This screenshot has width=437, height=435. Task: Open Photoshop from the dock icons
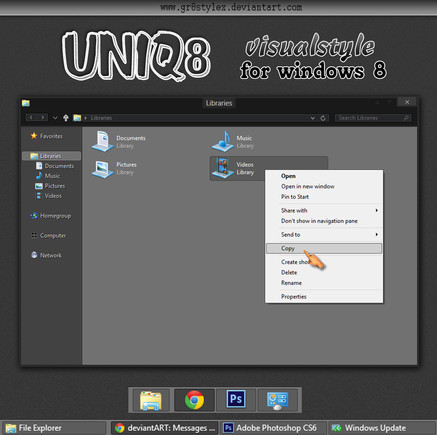tap(236, 399)
